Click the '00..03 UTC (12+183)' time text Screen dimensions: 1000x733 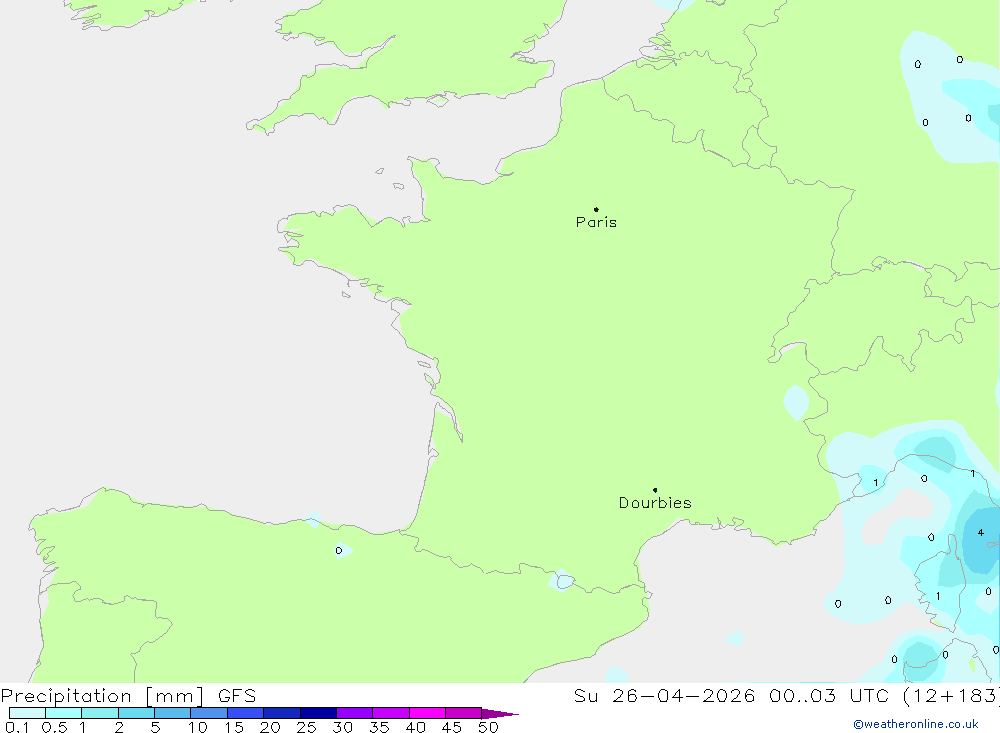[x=884, y=695]
